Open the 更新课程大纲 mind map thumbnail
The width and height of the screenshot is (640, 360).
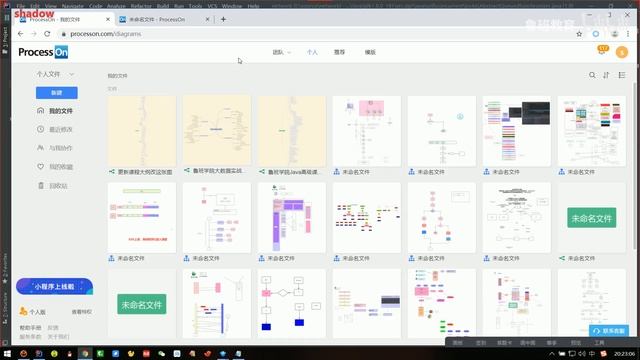point(142,131)
